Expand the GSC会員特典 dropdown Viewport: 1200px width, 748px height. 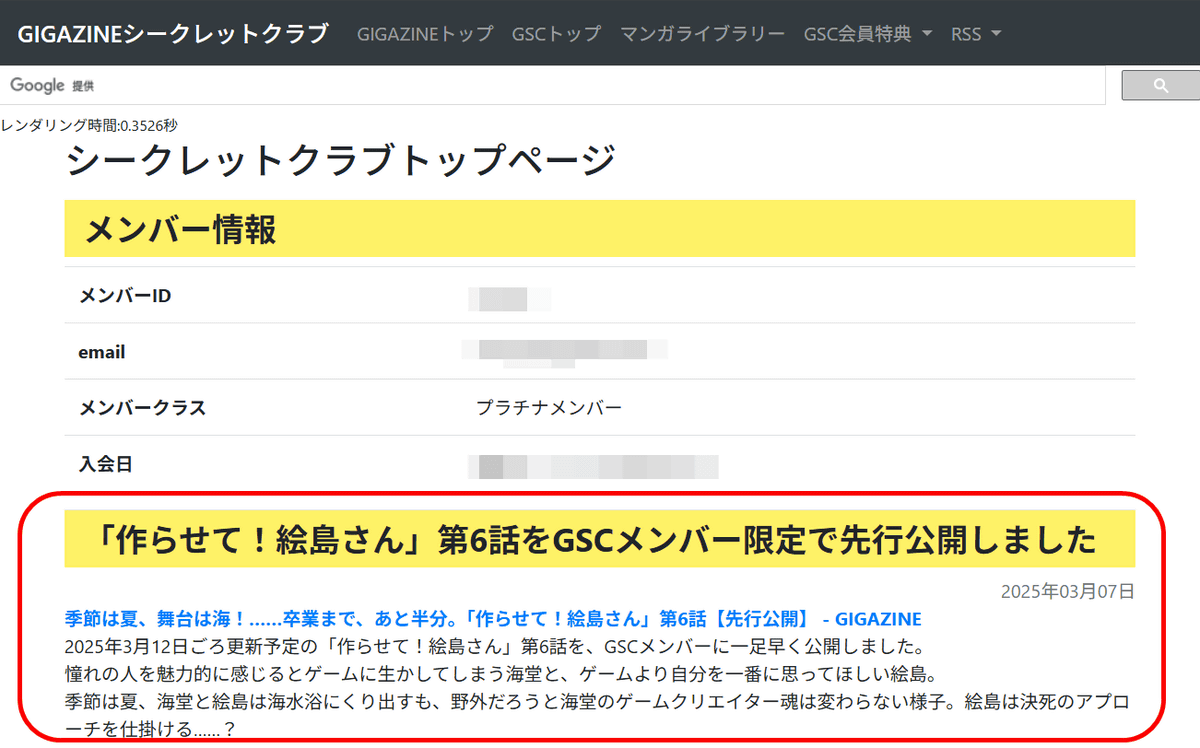coord(867,34)
